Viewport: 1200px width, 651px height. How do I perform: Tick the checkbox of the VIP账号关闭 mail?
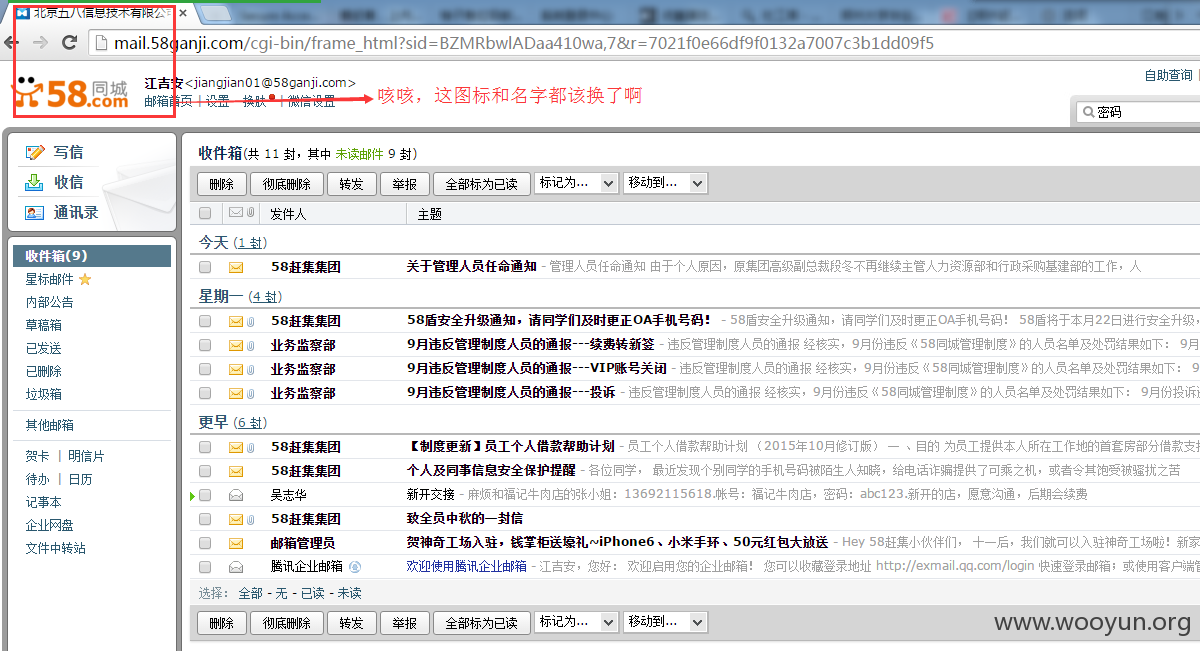pos(205,369)
